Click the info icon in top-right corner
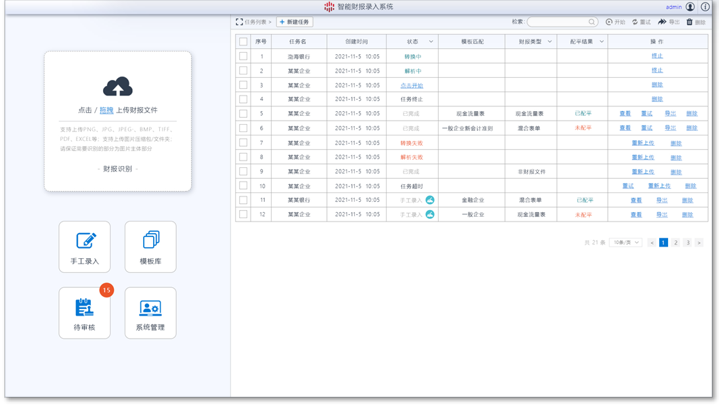Image resolution: width=719 pixels, height=408 pixels. pyautogui.click(x=705, y=7)
